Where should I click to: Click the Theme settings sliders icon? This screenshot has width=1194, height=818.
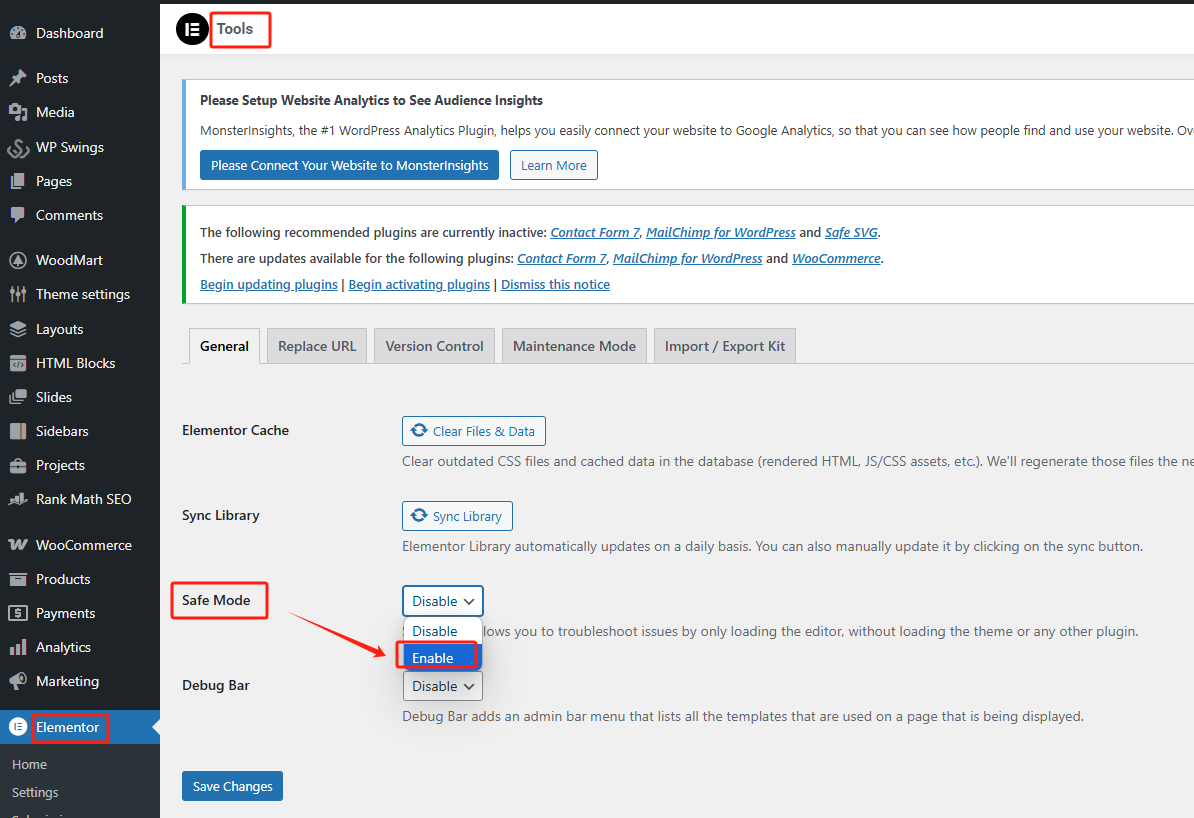[17, 294]
